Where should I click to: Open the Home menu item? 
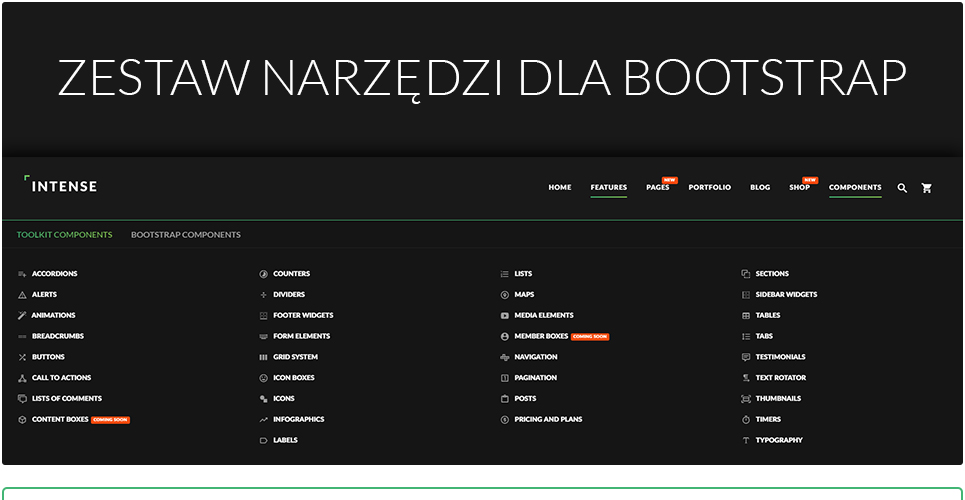(x=559, y=187)
